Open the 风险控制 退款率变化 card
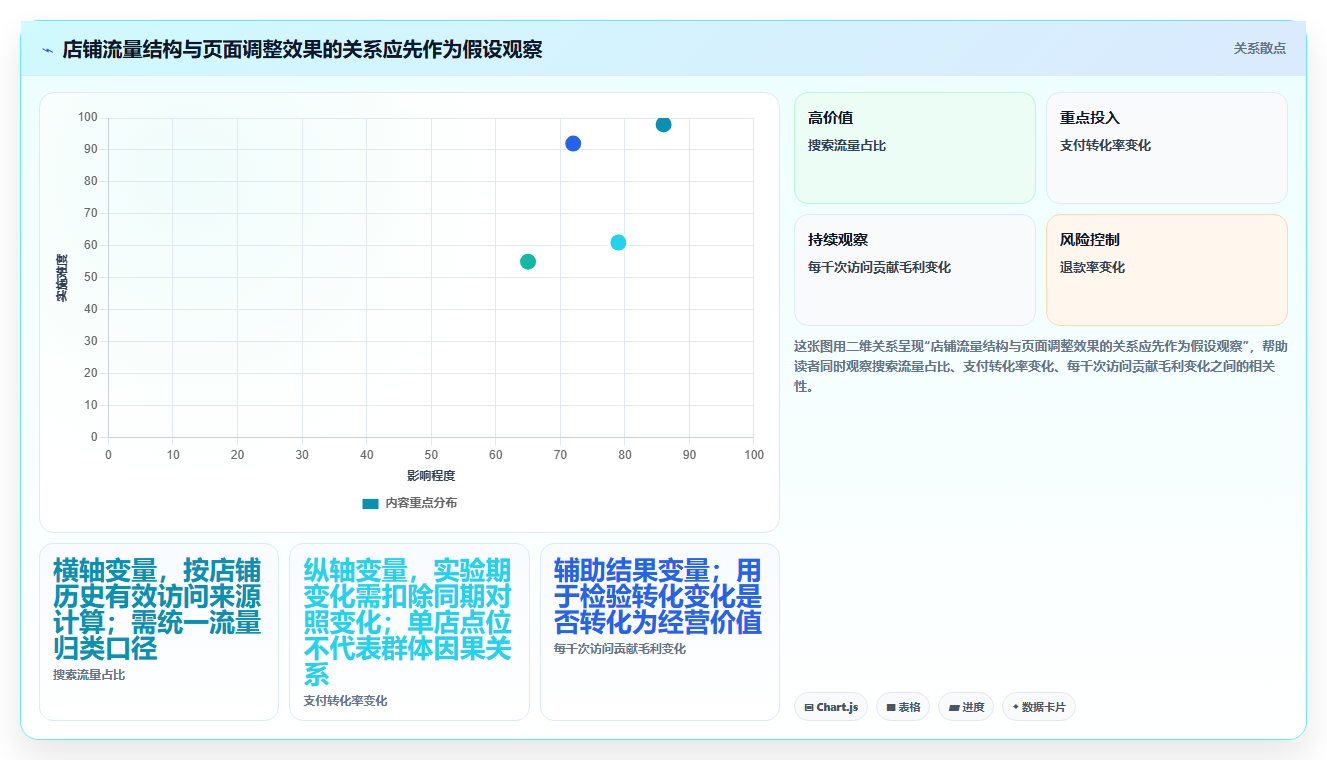 (x=1166, y=270)
